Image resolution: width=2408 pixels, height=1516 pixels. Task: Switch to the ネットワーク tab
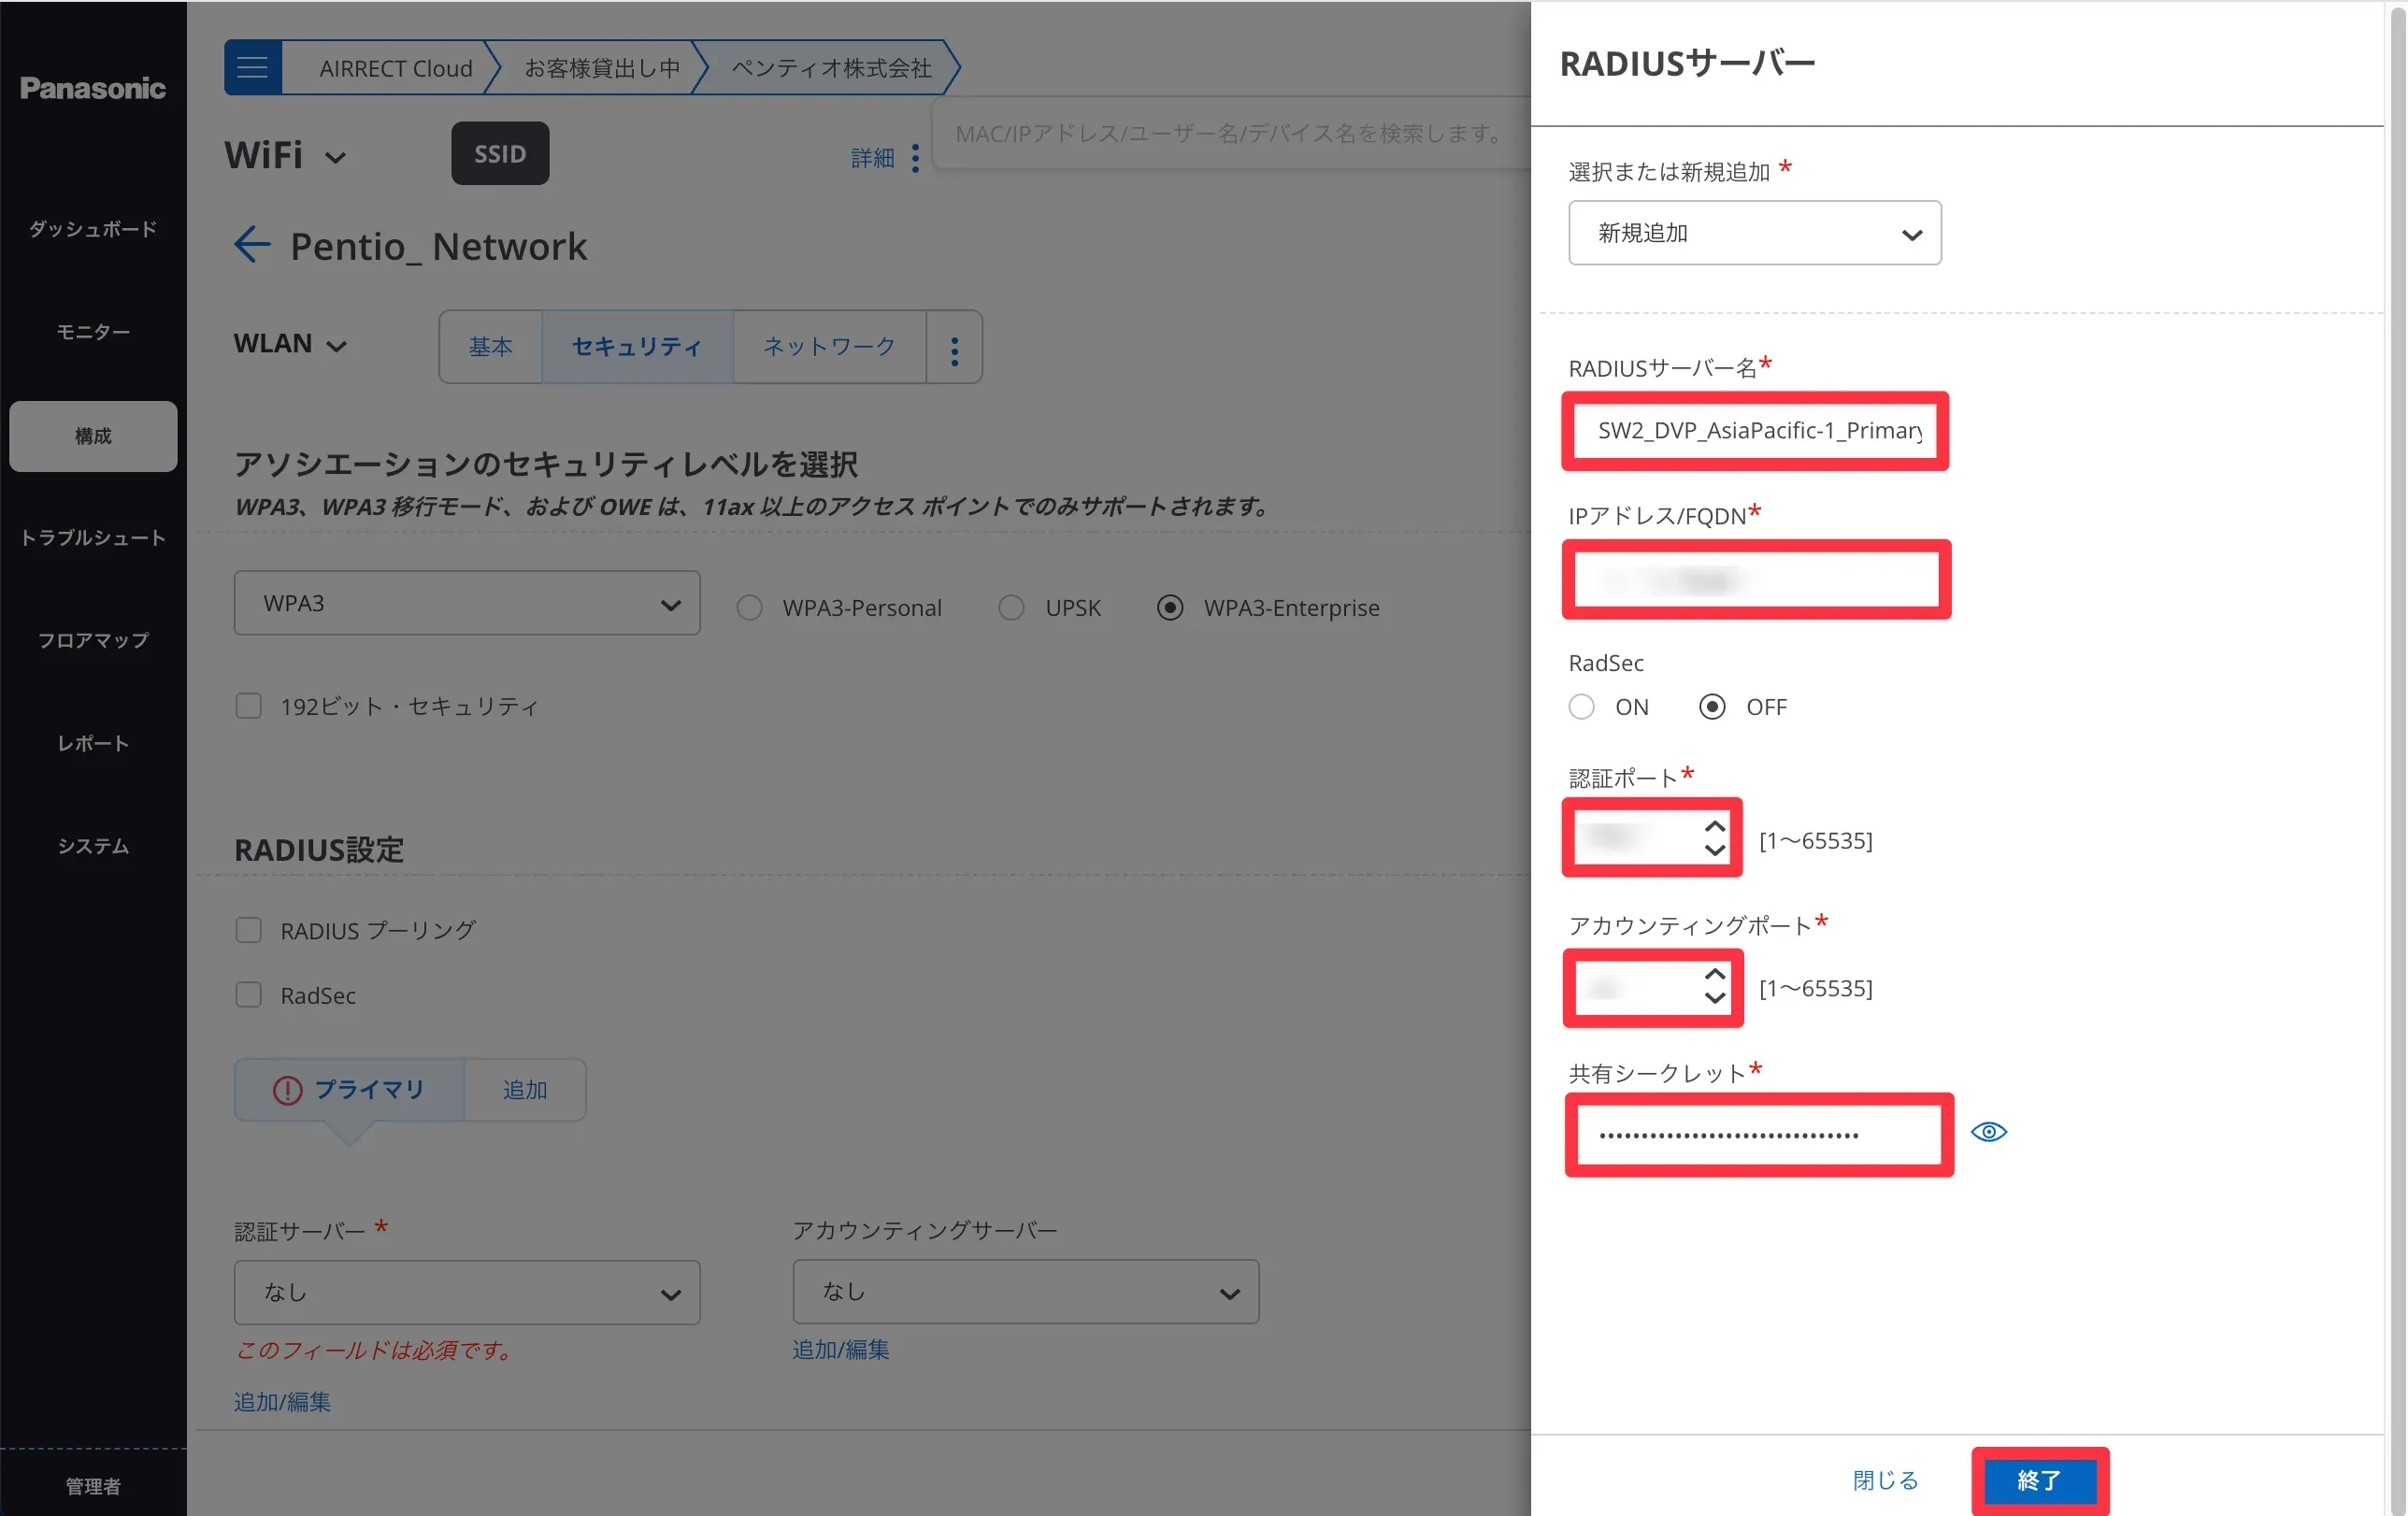(829, 347)
